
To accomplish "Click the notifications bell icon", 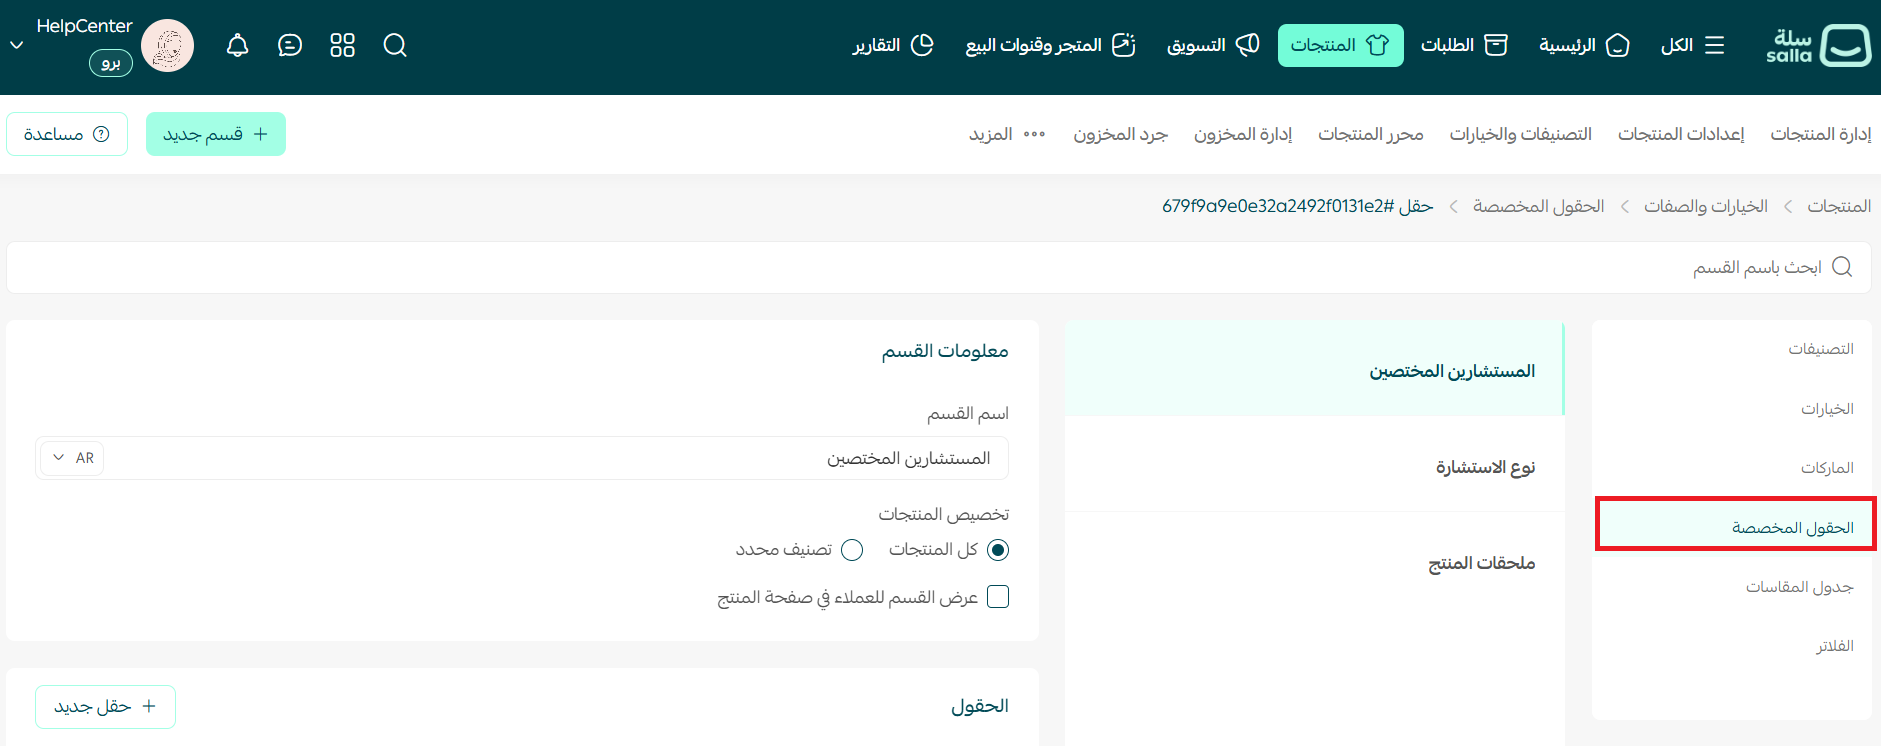I will point(237,45).
